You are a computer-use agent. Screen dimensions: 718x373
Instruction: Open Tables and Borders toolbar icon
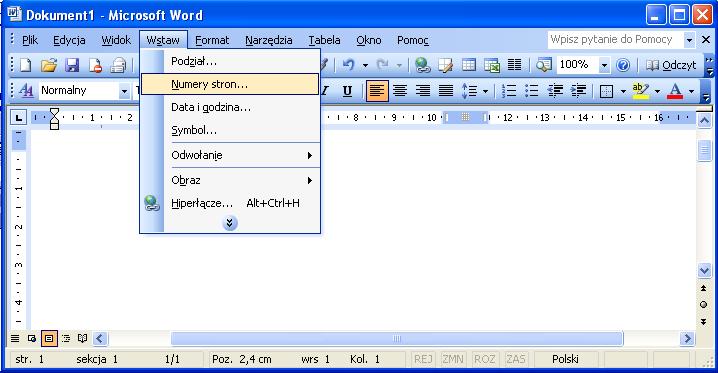(x=445, y=65)
